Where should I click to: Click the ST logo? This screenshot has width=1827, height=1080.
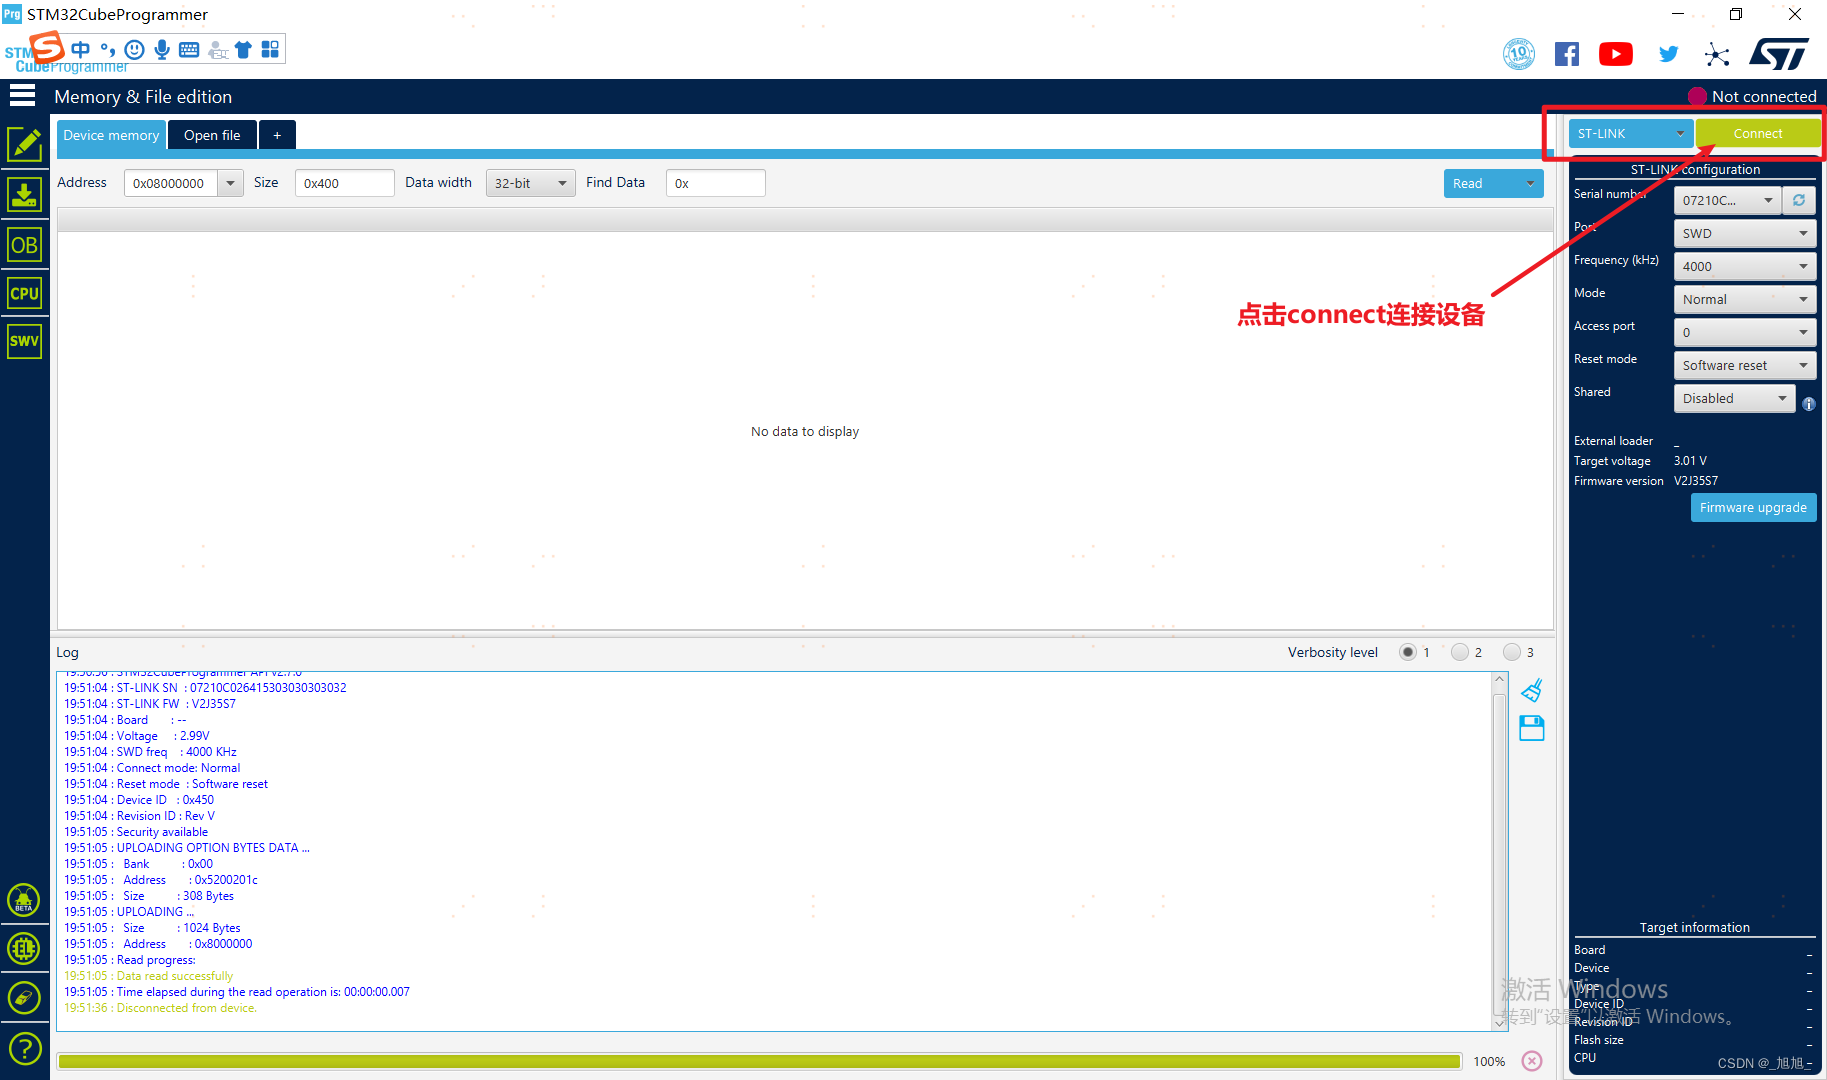tap(1779, 54)
